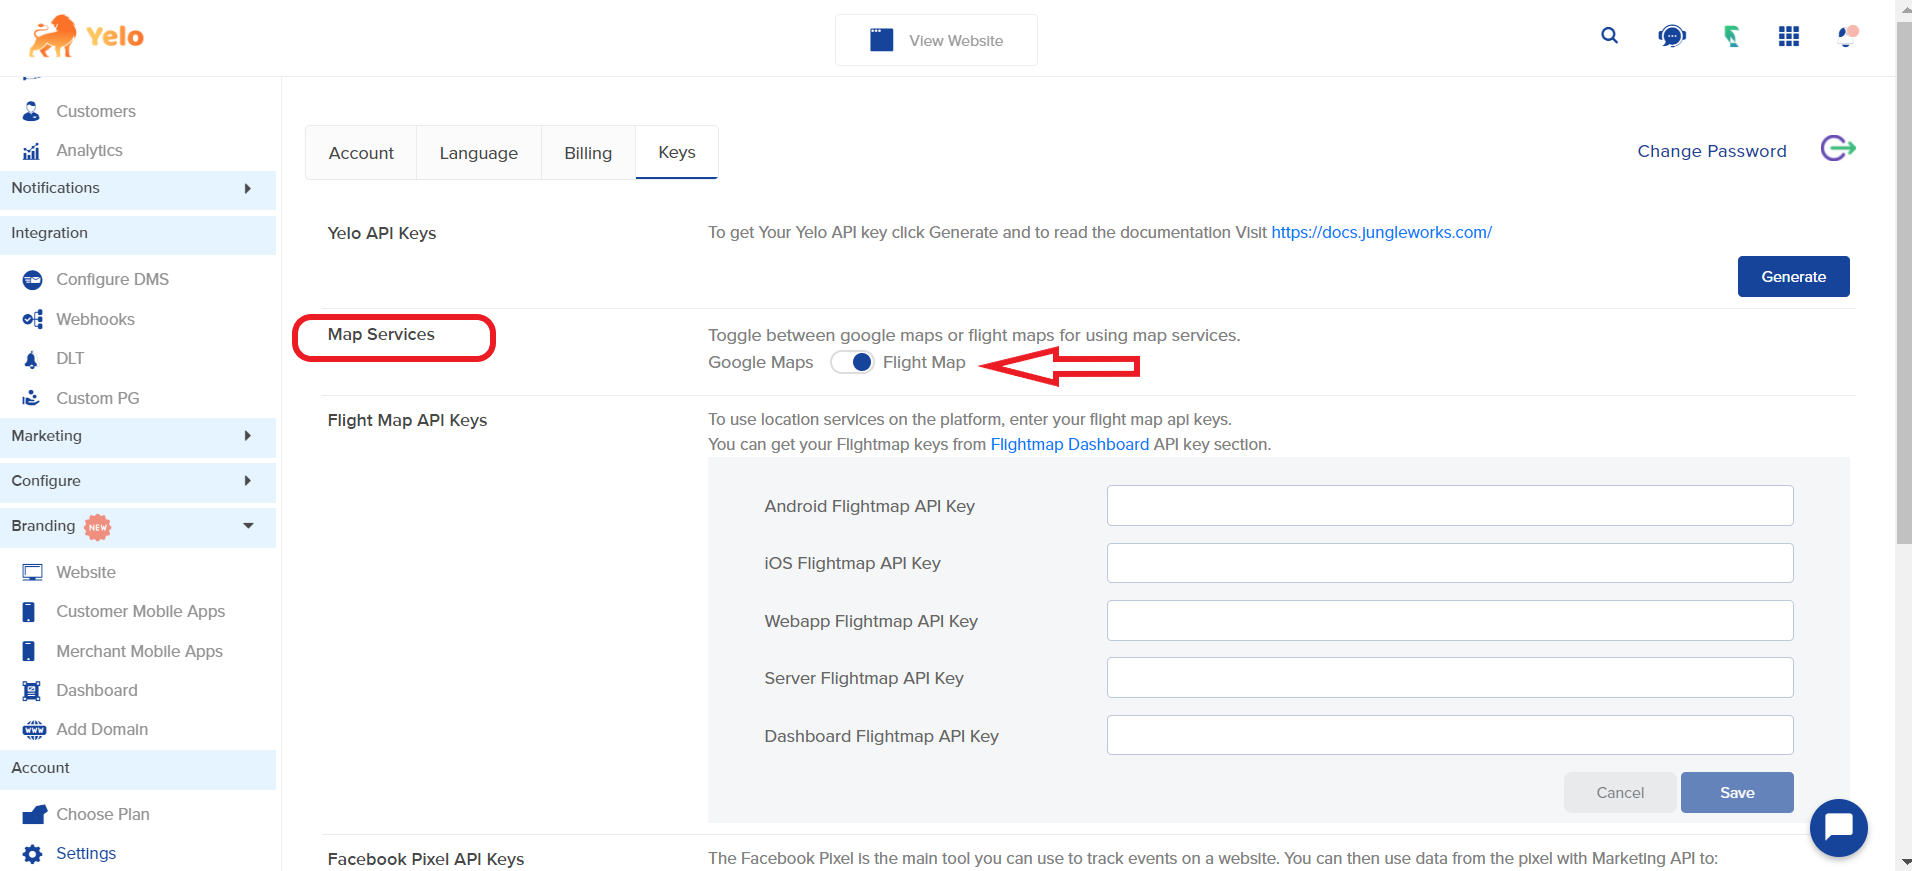Image resolution: width=1912 pixels, height=871 pixels.
Task: Open the search magnifier icon
Action: pyautogui.click(x=1609, y=36)
